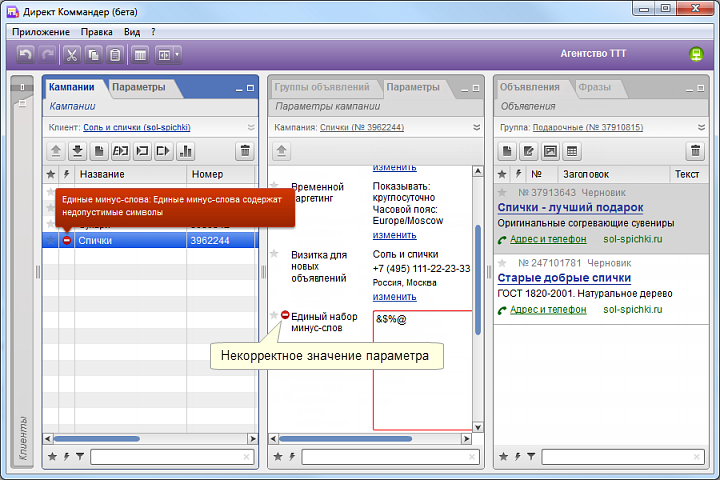Maximize the Кампании panel
Screen dimensions: 720x480
[250, 88]
